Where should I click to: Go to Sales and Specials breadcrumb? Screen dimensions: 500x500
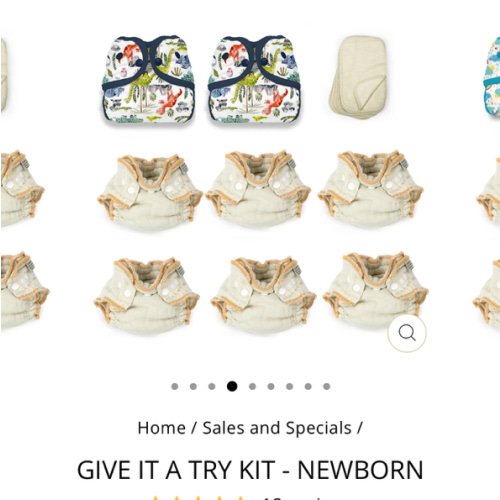(277, 428)
